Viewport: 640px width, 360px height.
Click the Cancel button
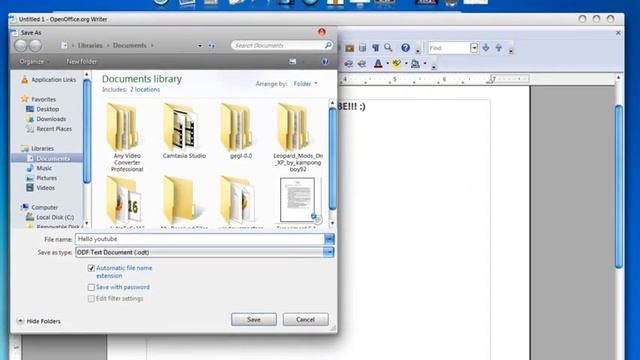point(305,320)
